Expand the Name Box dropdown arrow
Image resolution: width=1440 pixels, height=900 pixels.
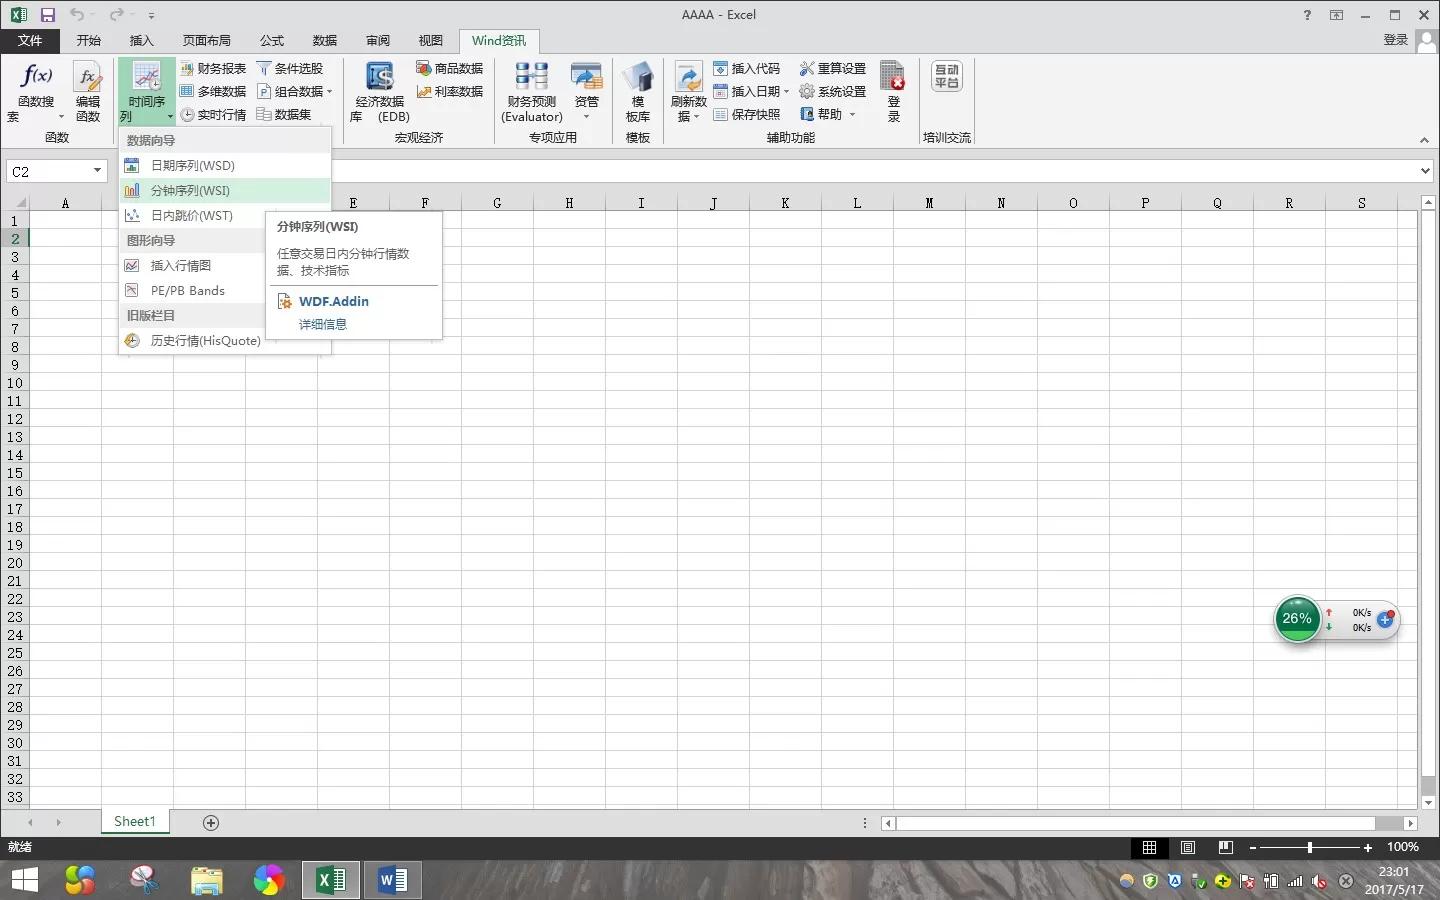pyautogui.click(x=97, y=171)
